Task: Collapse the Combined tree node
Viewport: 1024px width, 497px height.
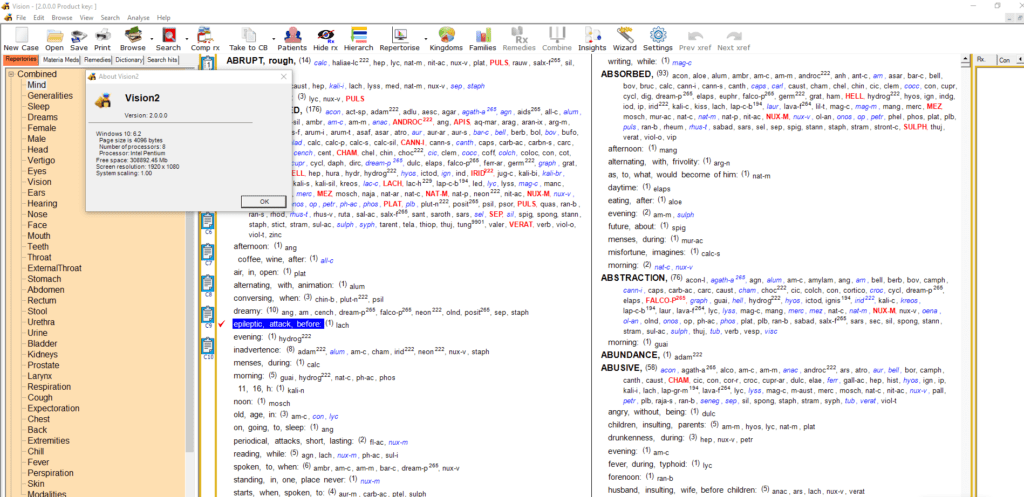Action: [x=11, y=74]
